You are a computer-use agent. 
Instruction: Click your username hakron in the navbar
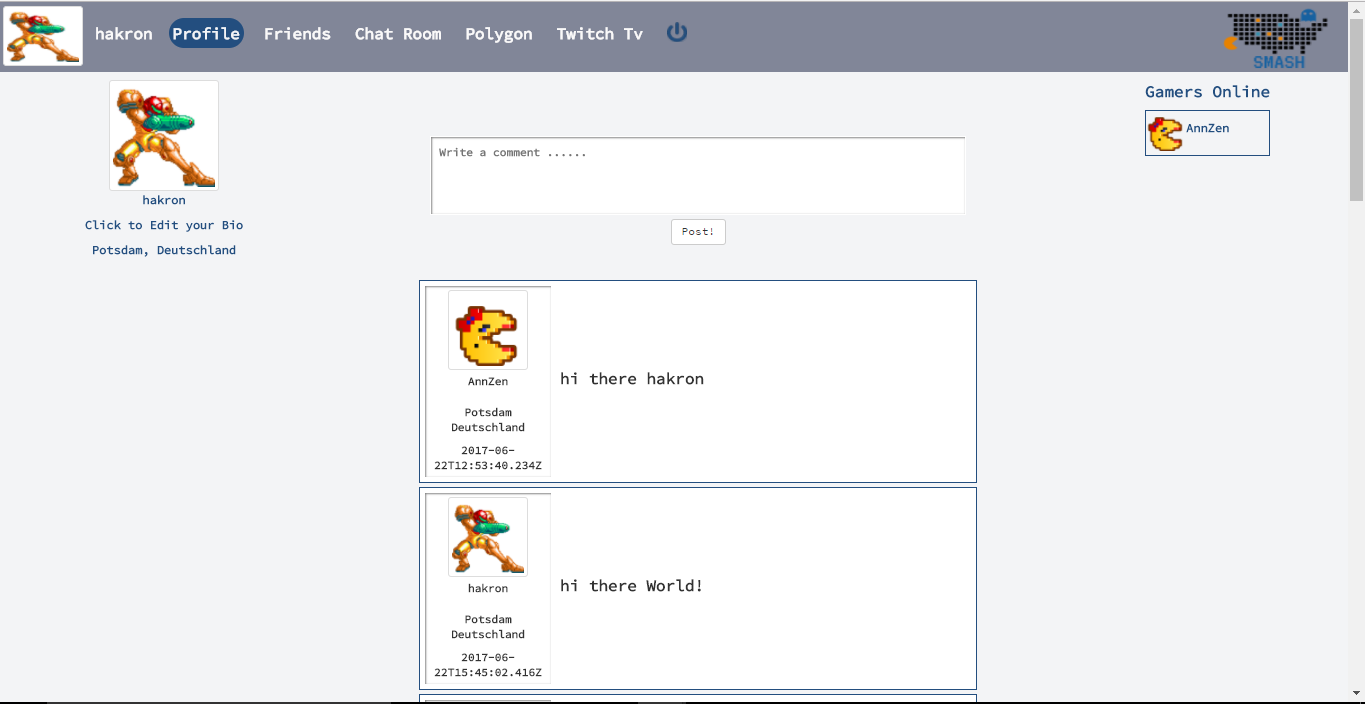point(123,33)
